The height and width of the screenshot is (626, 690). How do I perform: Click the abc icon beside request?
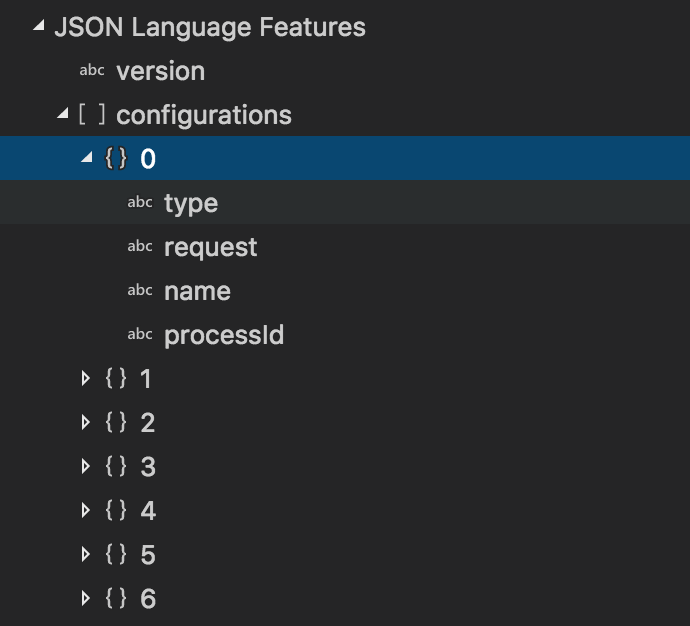(x=140, y=246)
